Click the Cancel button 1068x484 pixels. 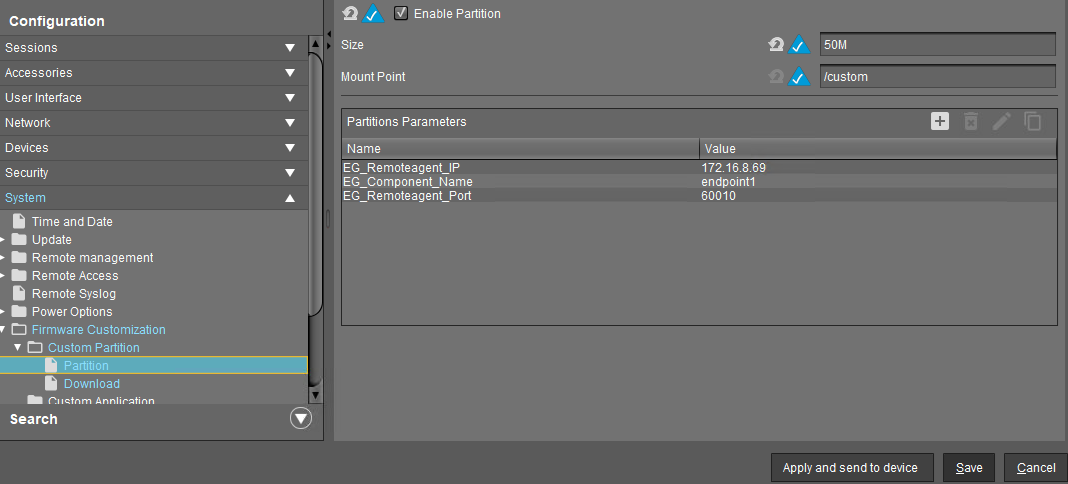pos(1035,468)
